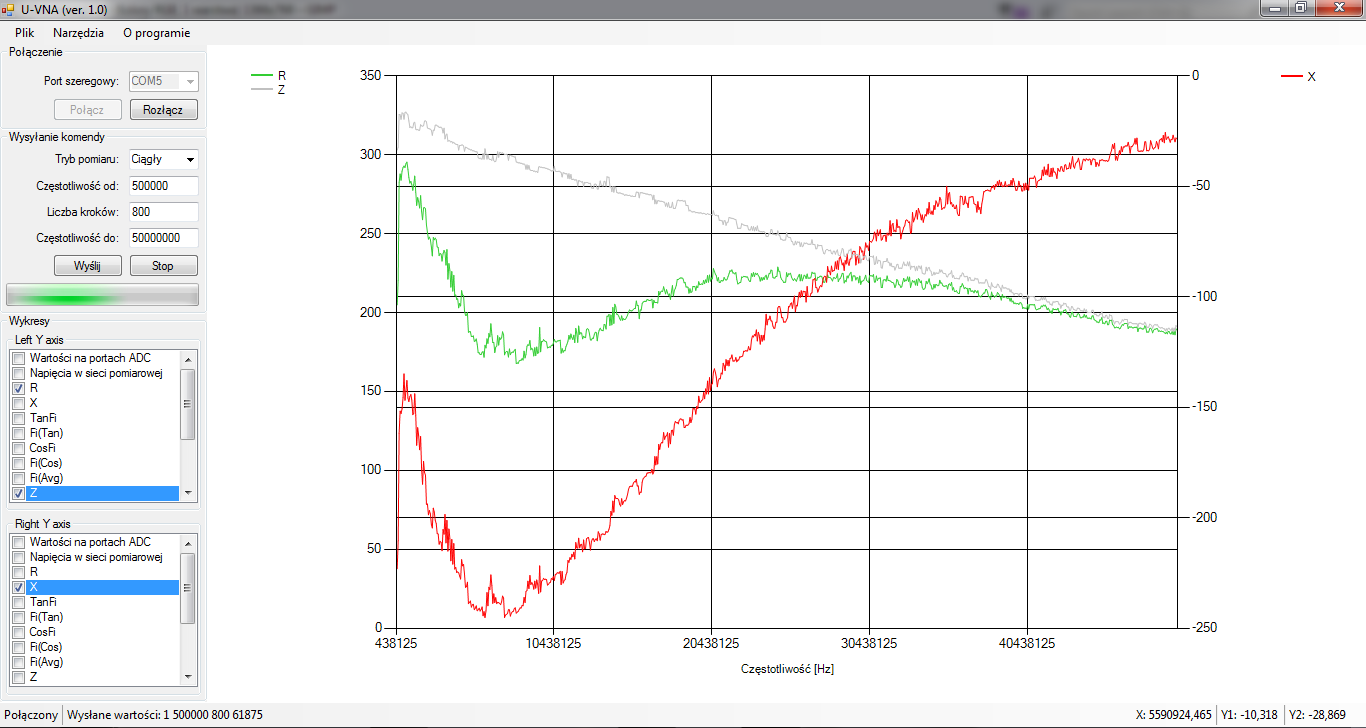This screenshot has height=728, width=1366.
Task: Uncheck X in the Right Y axis list
Action: (x=18, y=587)
